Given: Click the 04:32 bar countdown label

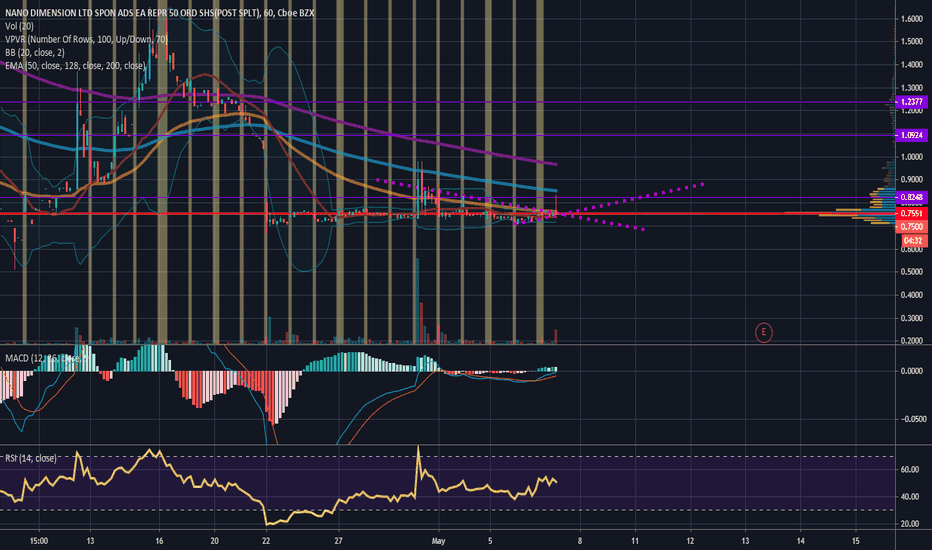Looking at the screenshot, I should point(913,240).
